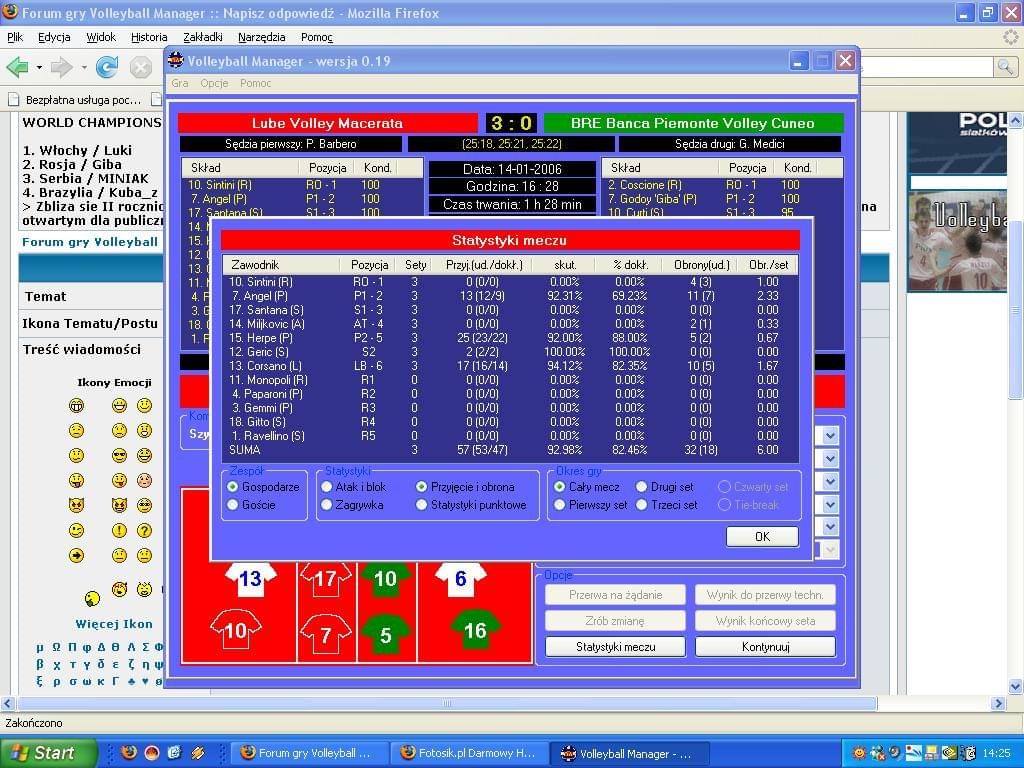Reload the page in Firefox
1024x768 pixels.
[x=107, y=67]
